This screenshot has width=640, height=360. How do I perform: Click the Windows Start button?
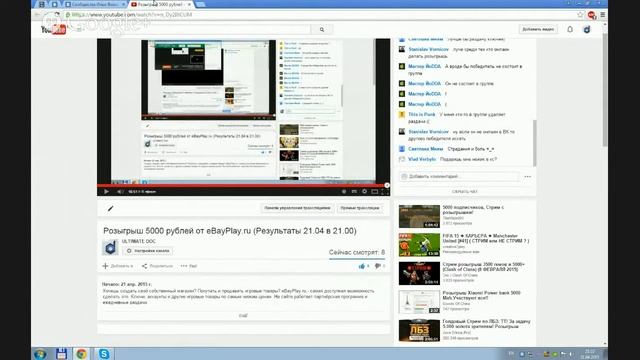click(x=40, y=354)
